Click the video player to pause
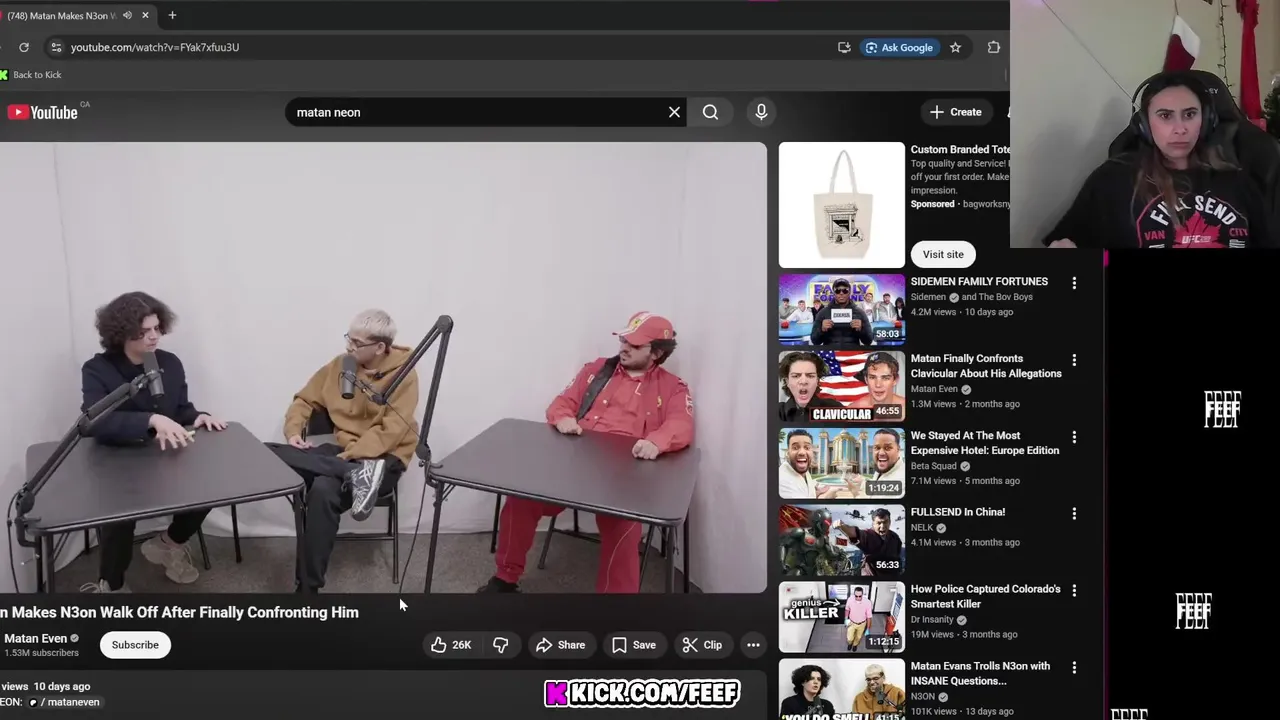1280x720 pixels. tap(383, 367)
